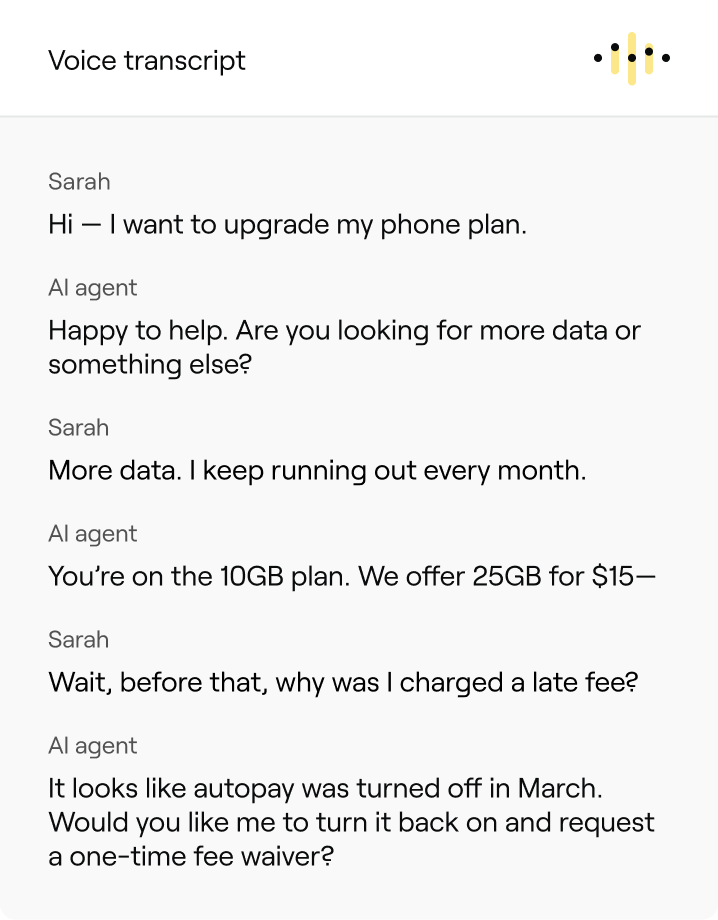Click the text 'something else?'
The width and height of the screenshot is (718, 920).
click(x=150, y=365)
